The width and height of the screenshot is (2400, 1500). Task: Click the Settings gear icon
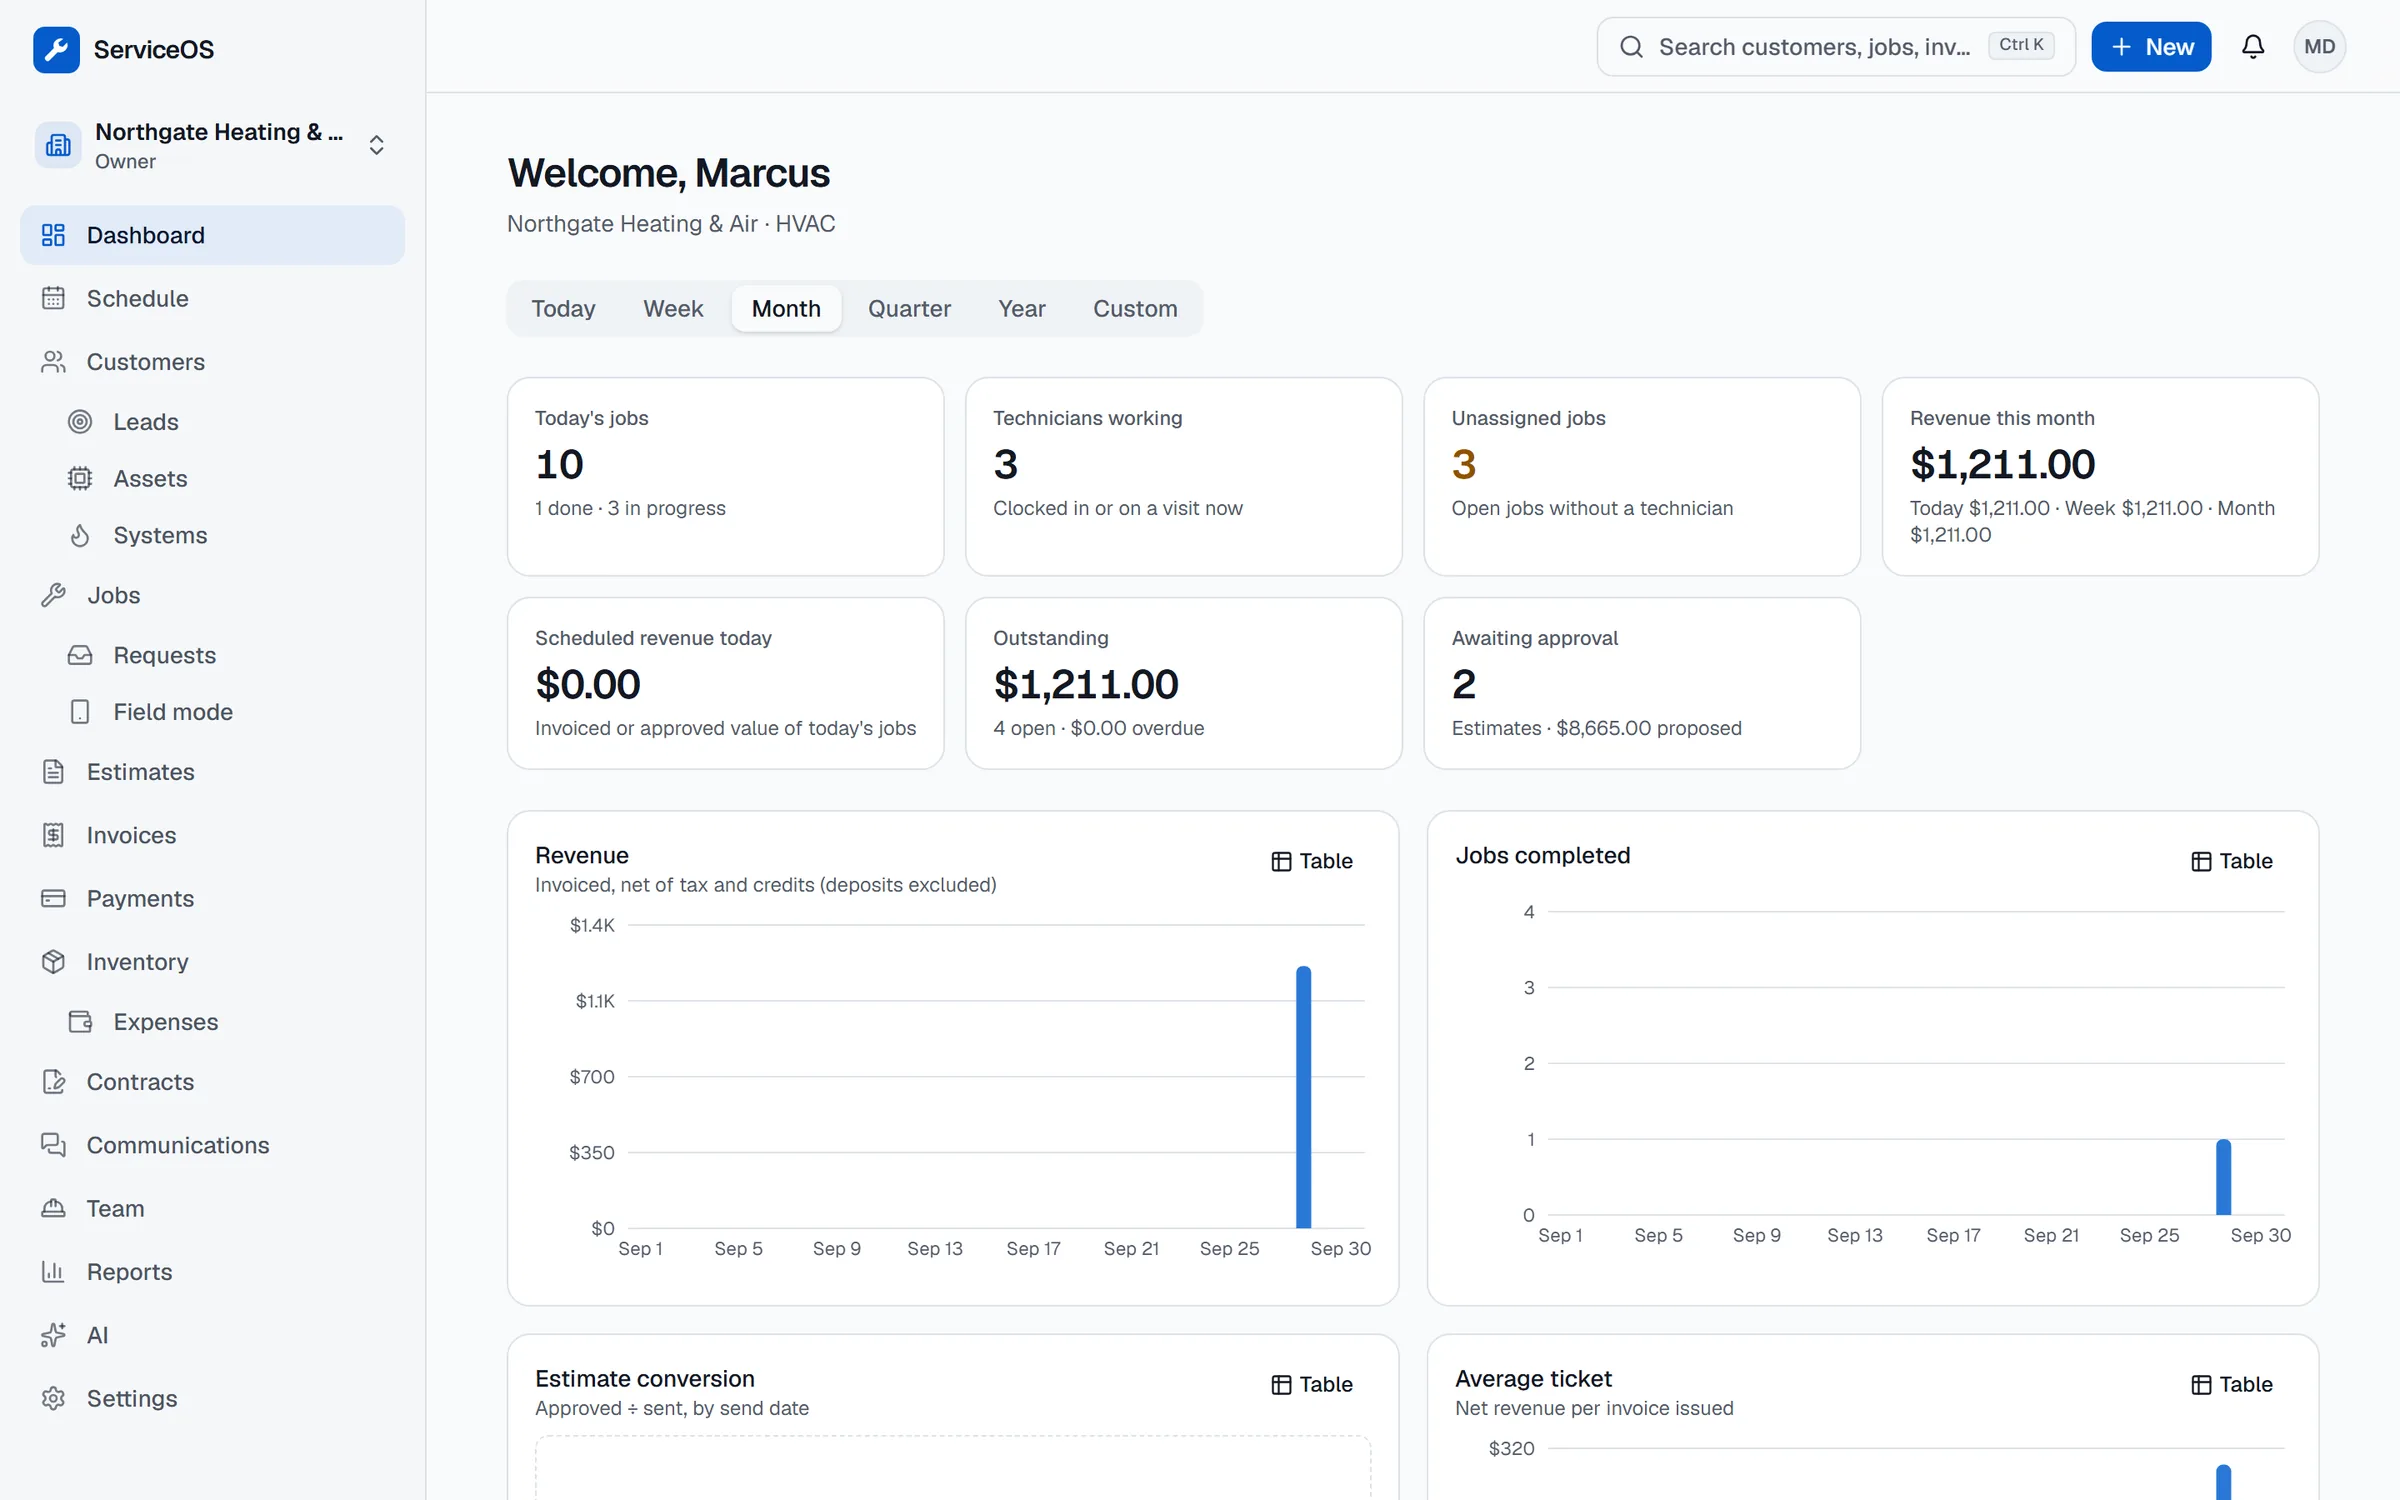tap(53, 1398)
